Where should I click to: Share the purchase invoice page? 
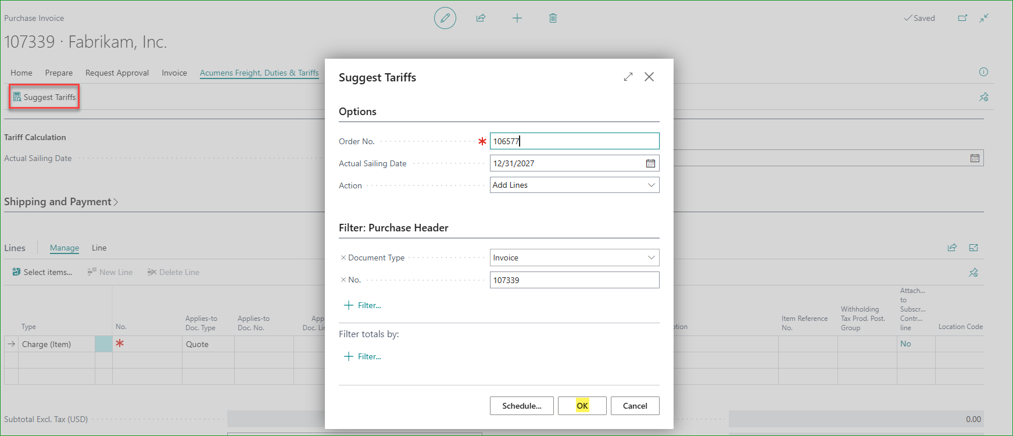coord(481,18)
